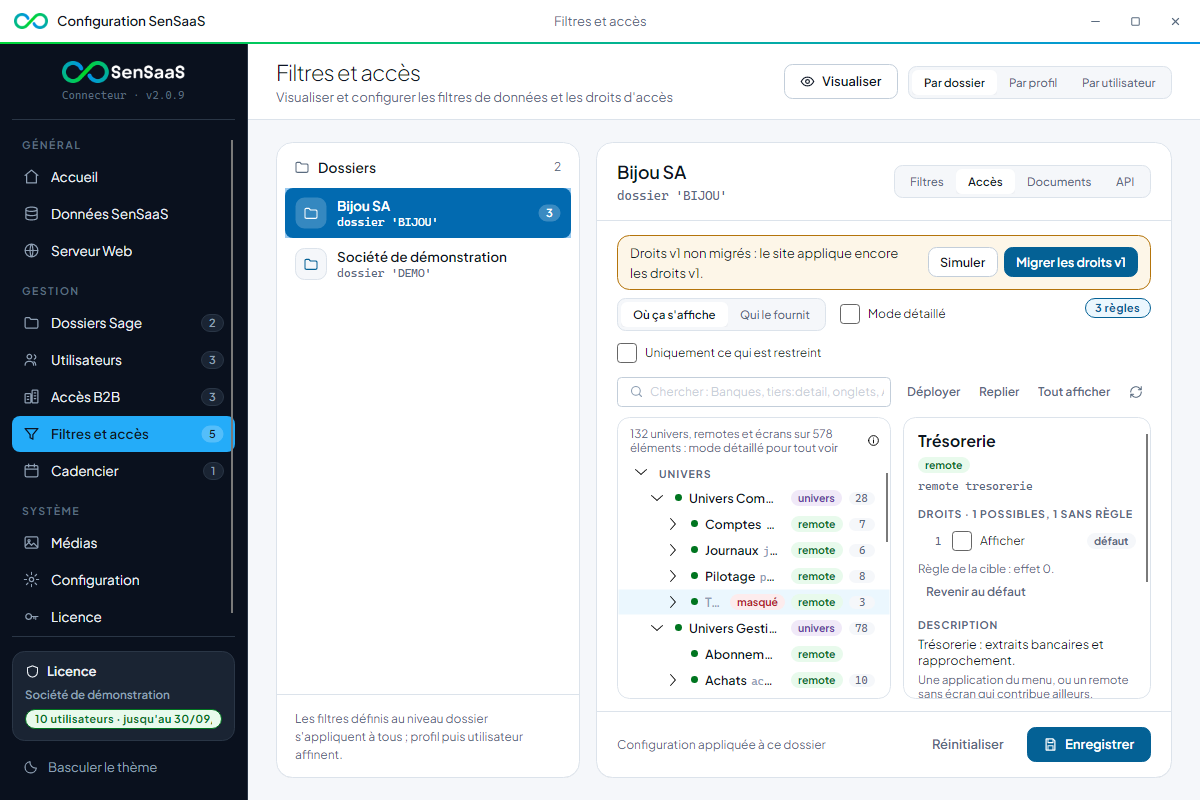Open Accueil via its home icon
Viewport: 1200px width, 800px height.
click(x=31, y=177)
